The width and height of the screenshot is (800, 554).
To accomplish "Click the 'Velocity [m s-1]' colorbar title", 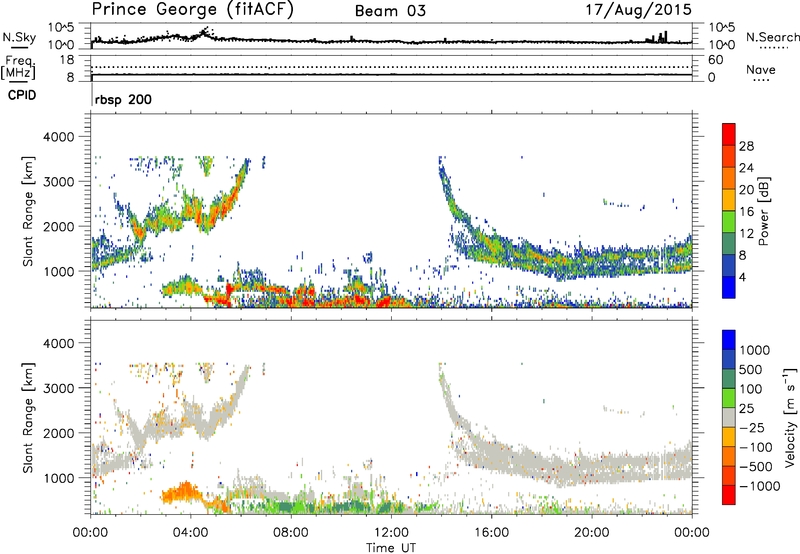I will (790, 417).
